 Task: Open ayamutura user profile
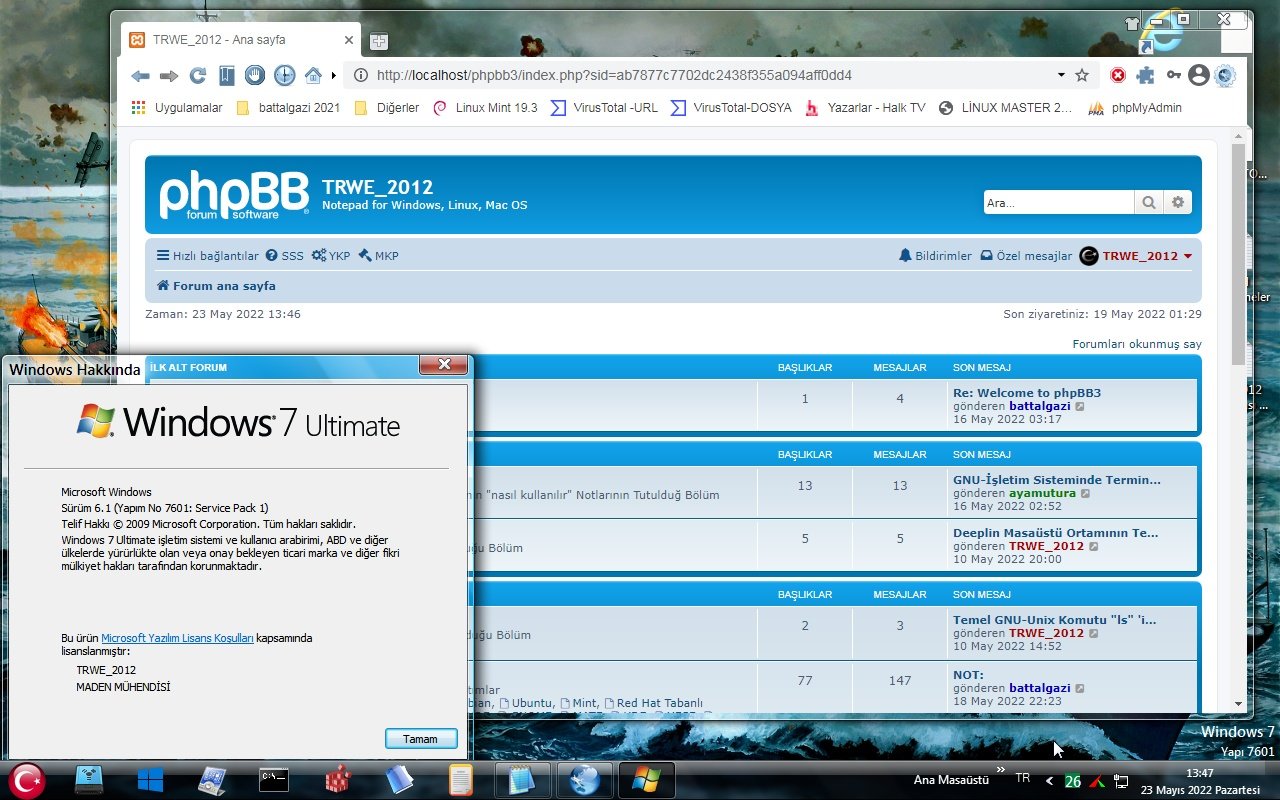point(1042,493)
